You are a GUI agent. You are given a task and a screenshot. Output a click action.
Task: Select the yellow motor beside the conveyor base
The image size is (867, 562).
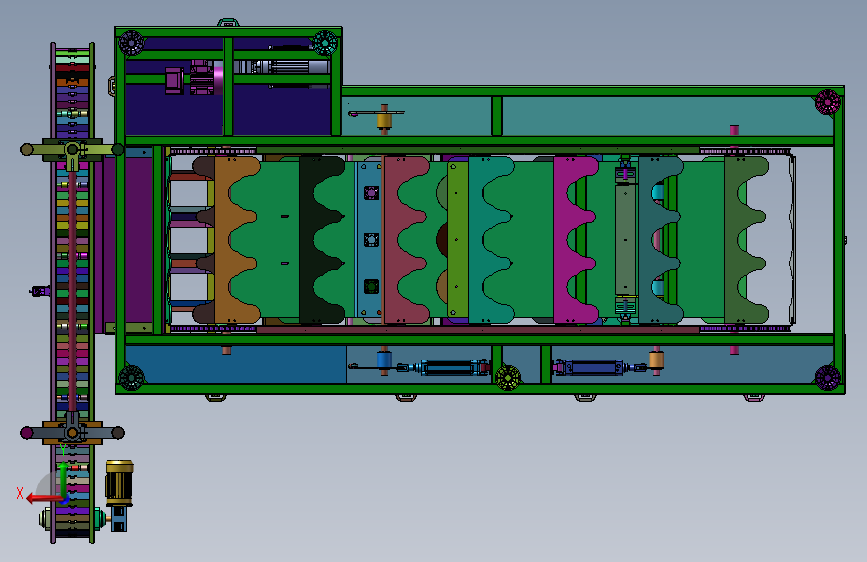[119, 483]
